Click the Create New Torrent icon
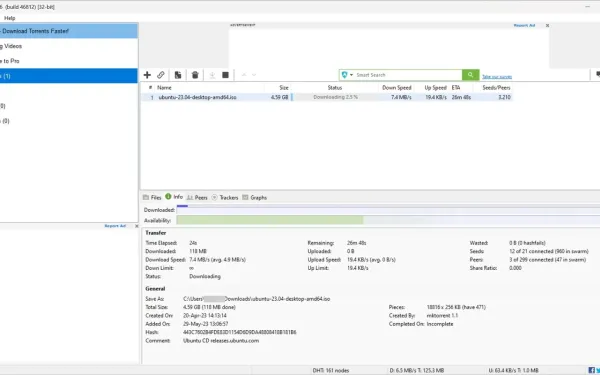The height and width of the screenshot is (375, 600). tap(178, 75)
